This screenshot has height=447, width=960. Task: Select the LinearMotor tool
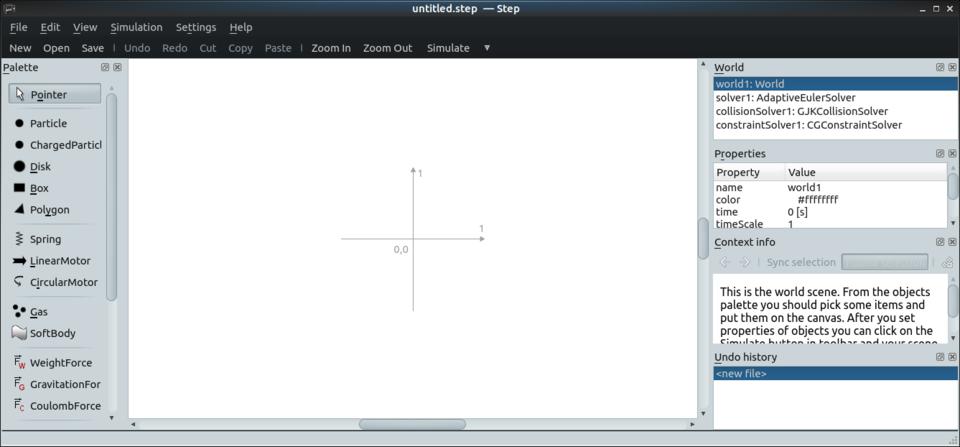coord(53,261)
